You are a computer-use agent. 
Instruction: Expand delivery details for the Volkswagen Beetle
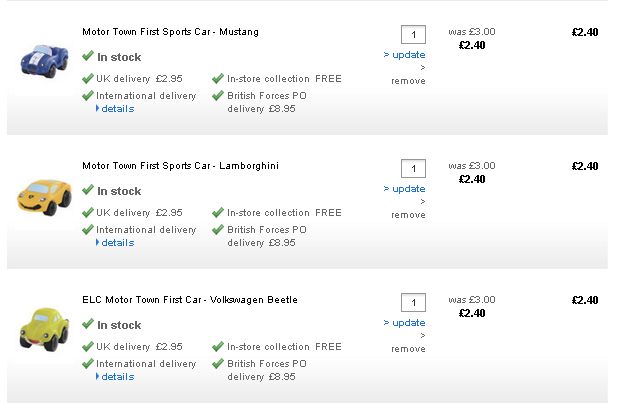(x=116, y=377)
